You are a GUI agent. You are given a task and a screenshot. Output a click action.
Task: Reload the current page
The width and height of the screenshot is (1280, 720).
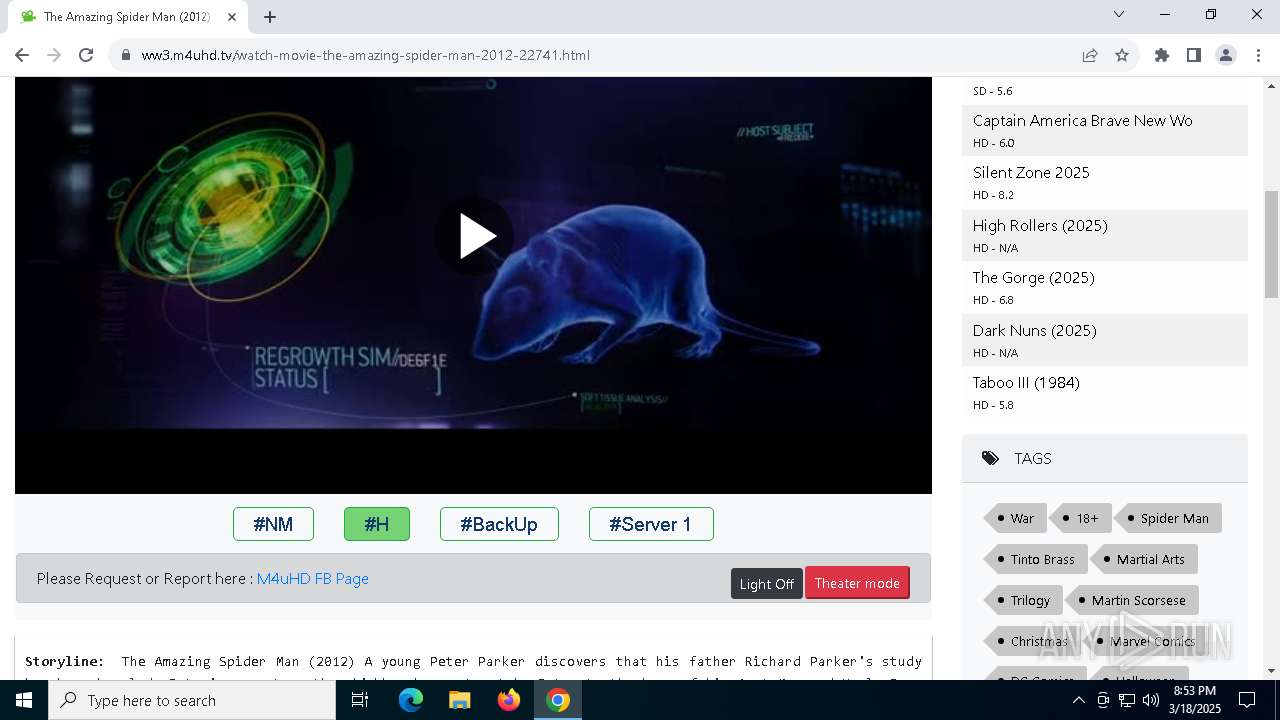86,55
